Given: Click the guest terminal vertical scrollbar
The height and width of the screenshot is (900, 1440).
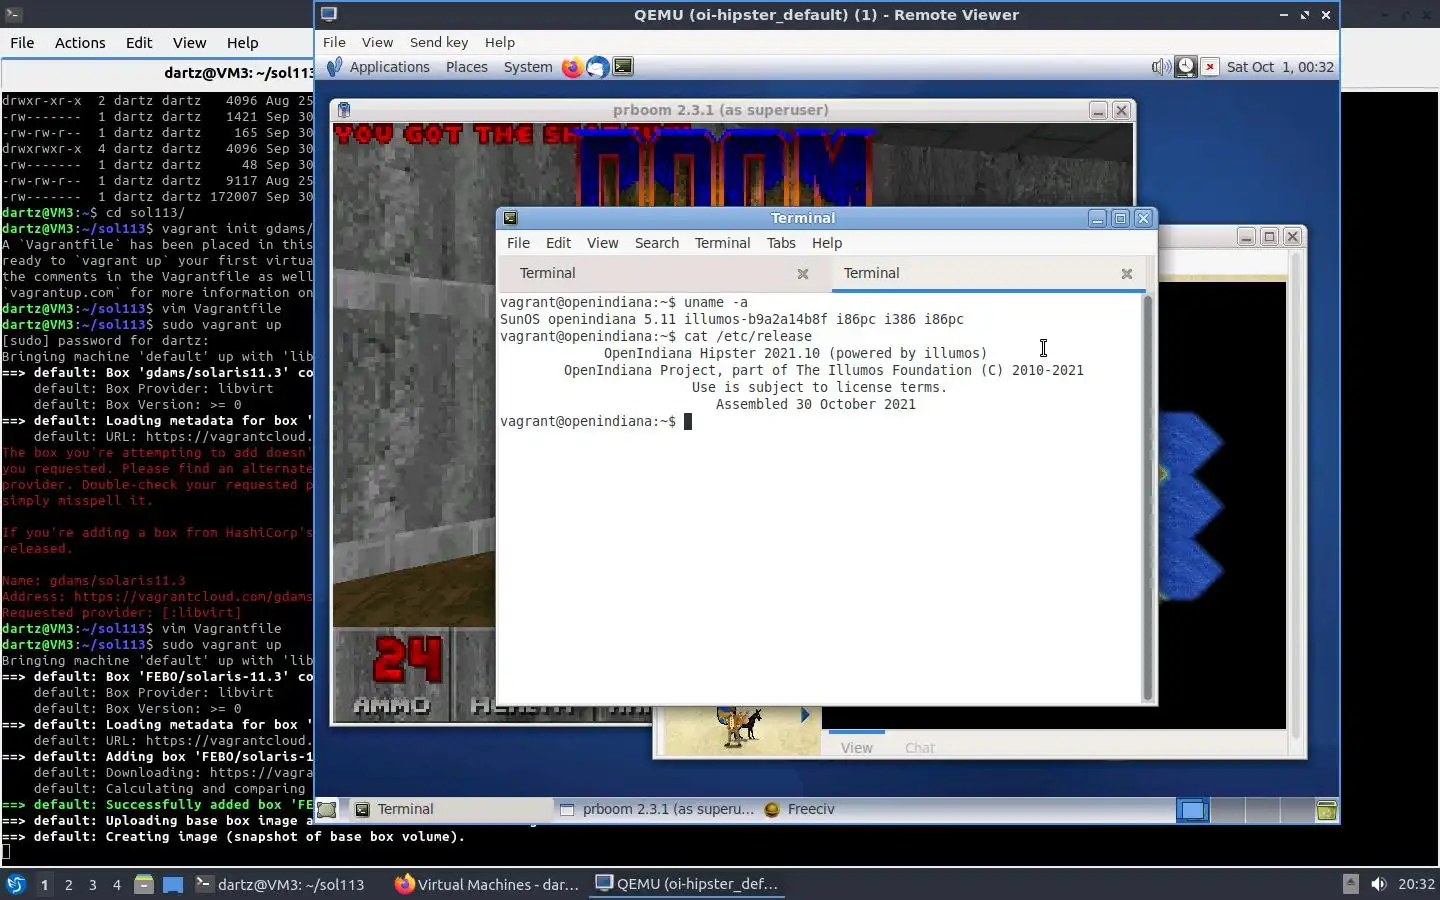Looking at the screenshot, I should 1147,498.
